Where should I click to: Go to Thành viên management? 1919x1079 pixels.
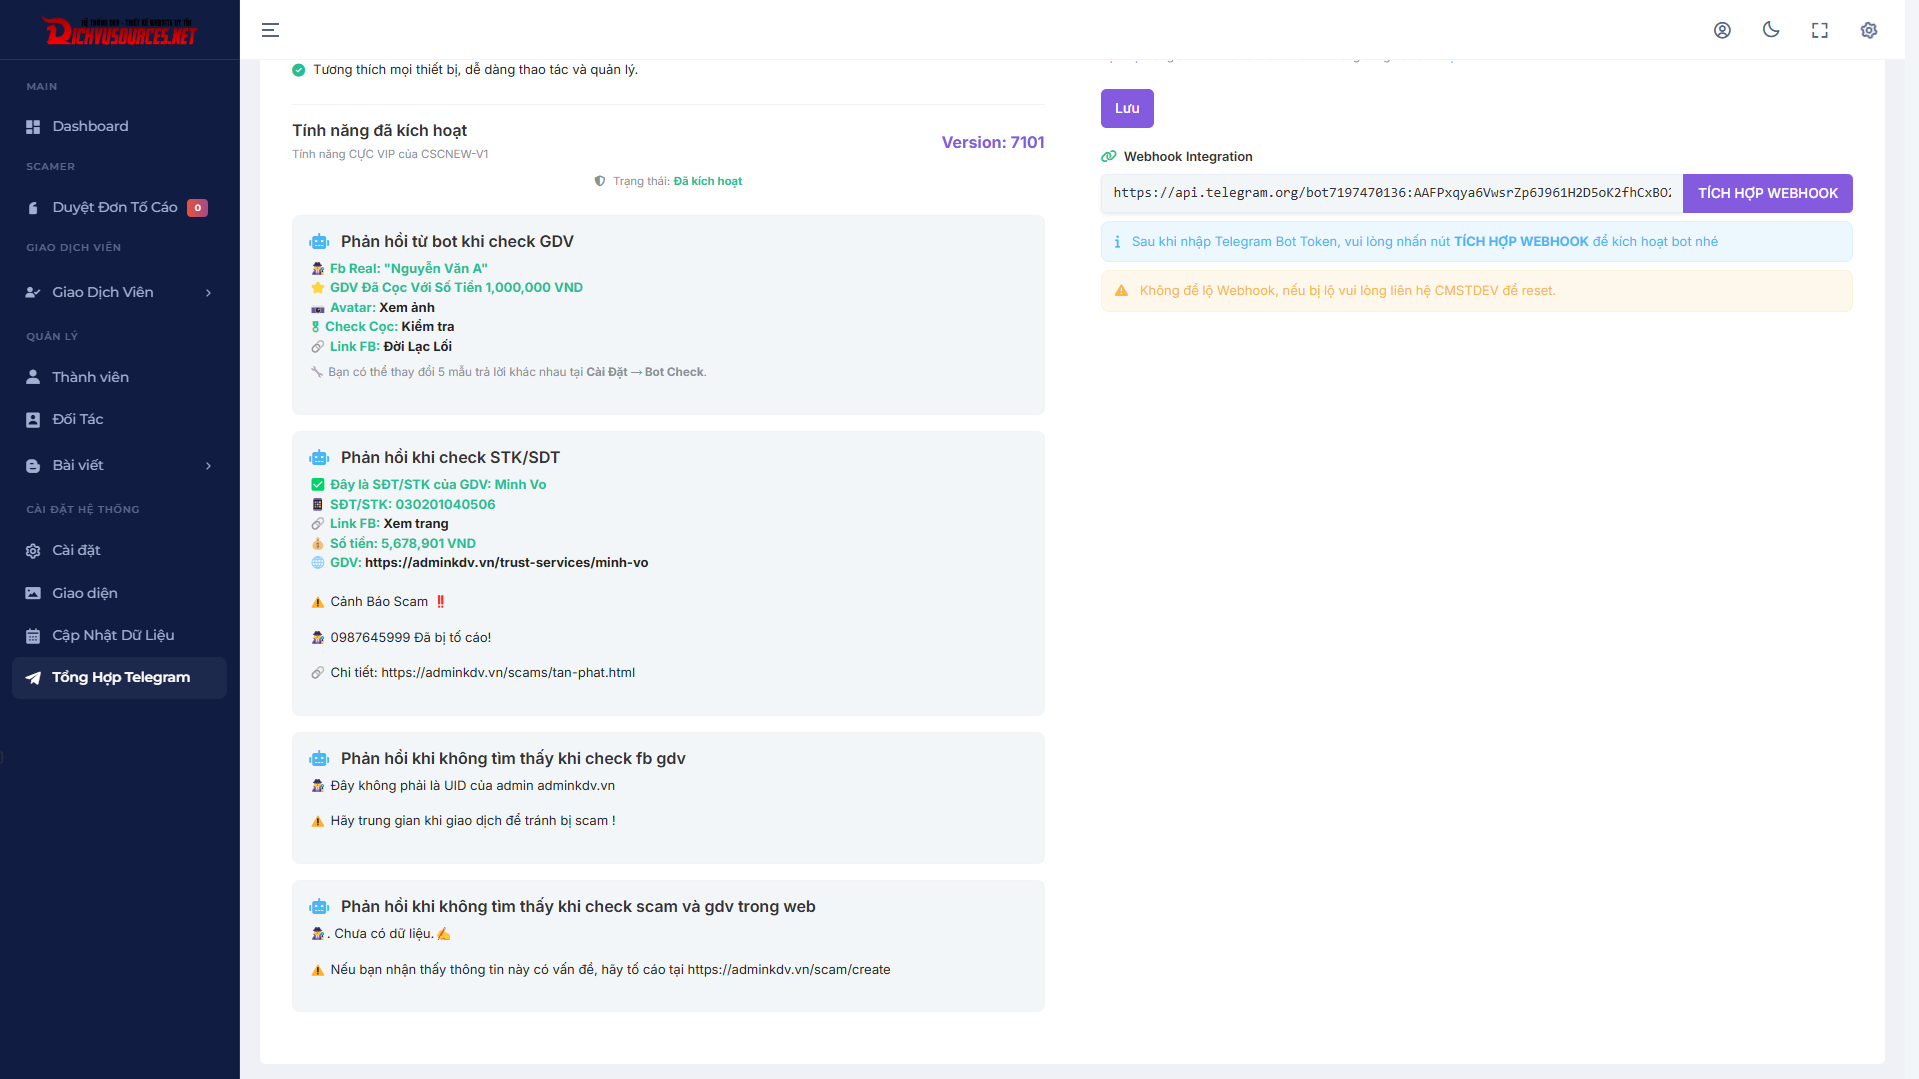(90, 377)
